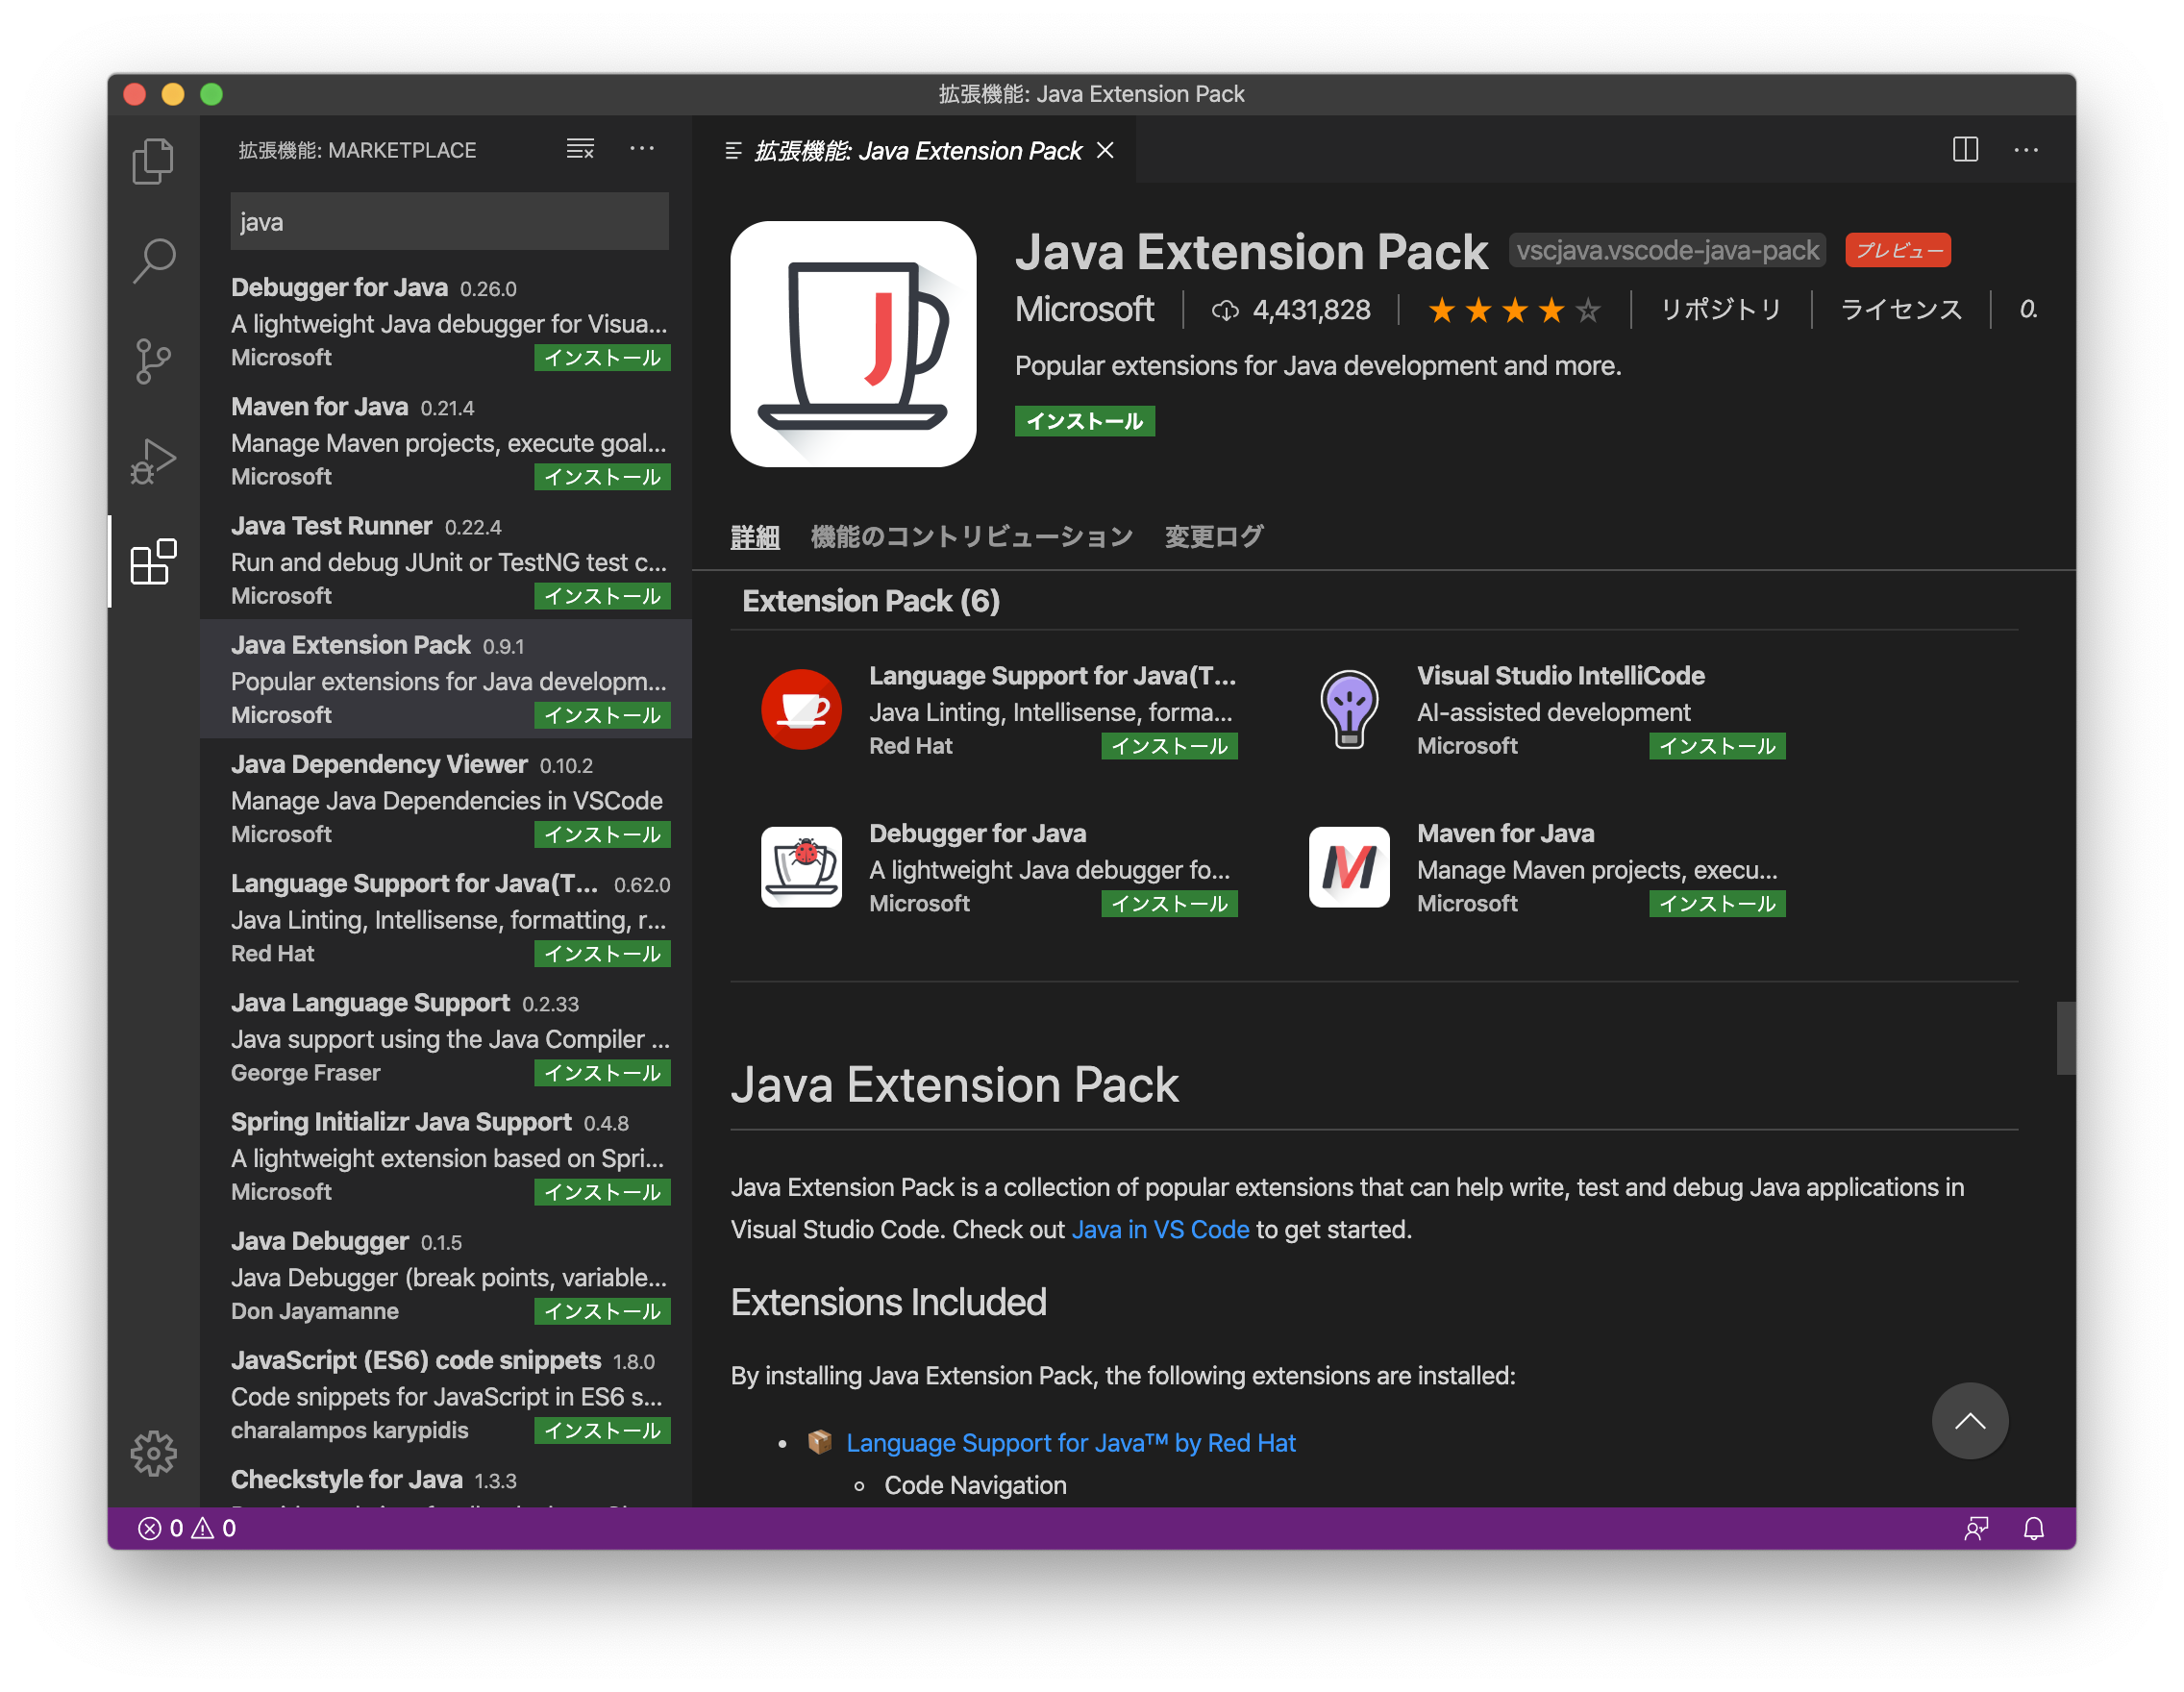Open the Run and Debug view icon

[154, 460]
